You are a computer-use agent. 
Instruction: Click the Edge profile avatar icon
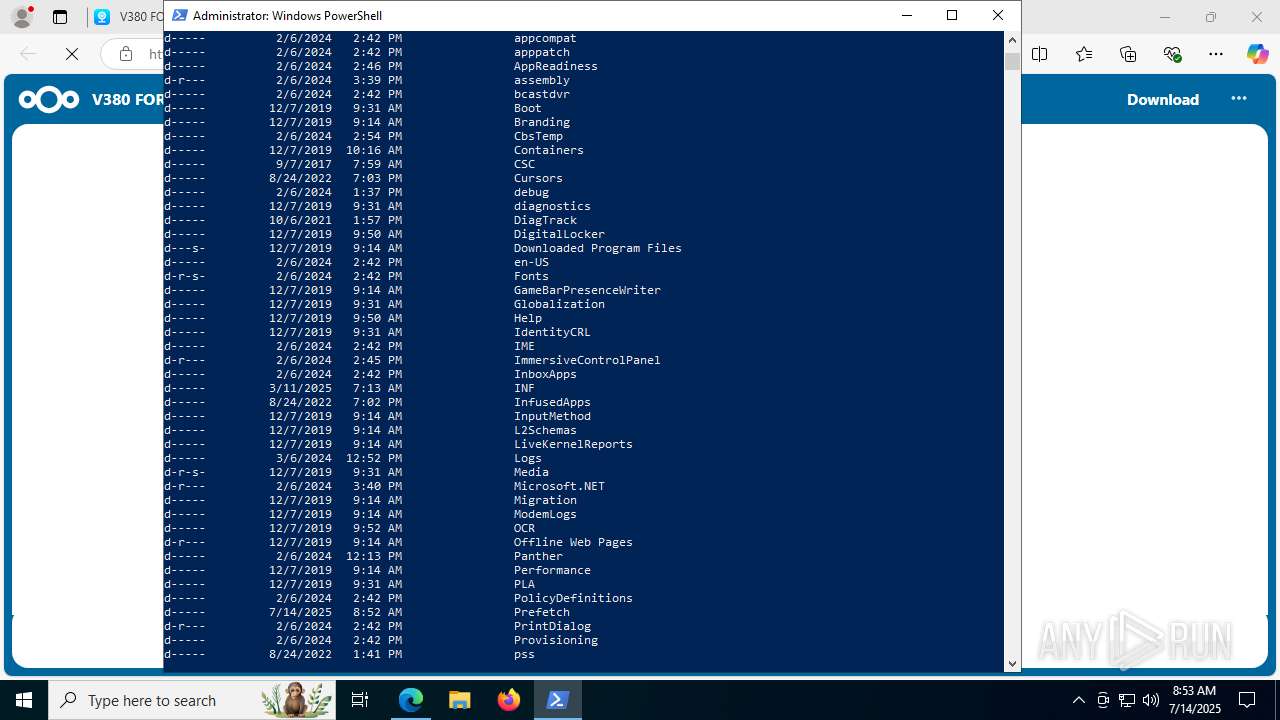(x=22, y=17)
